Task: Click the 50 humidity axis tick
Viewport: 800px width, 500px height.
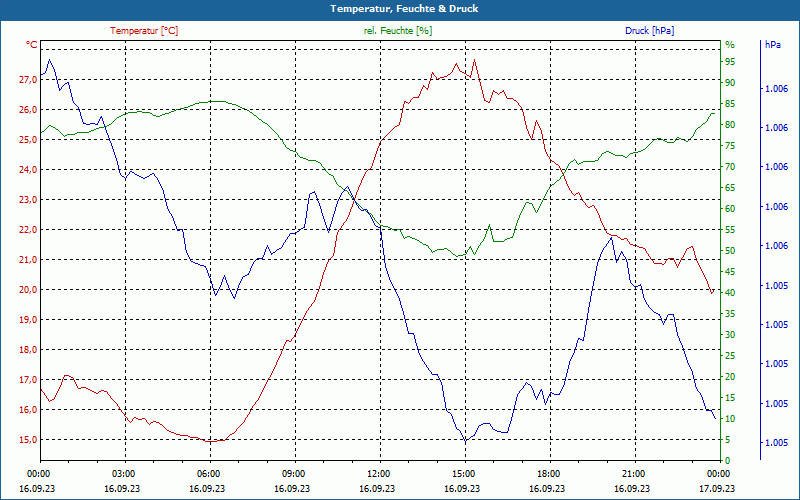Action: (x=730, y=251)
